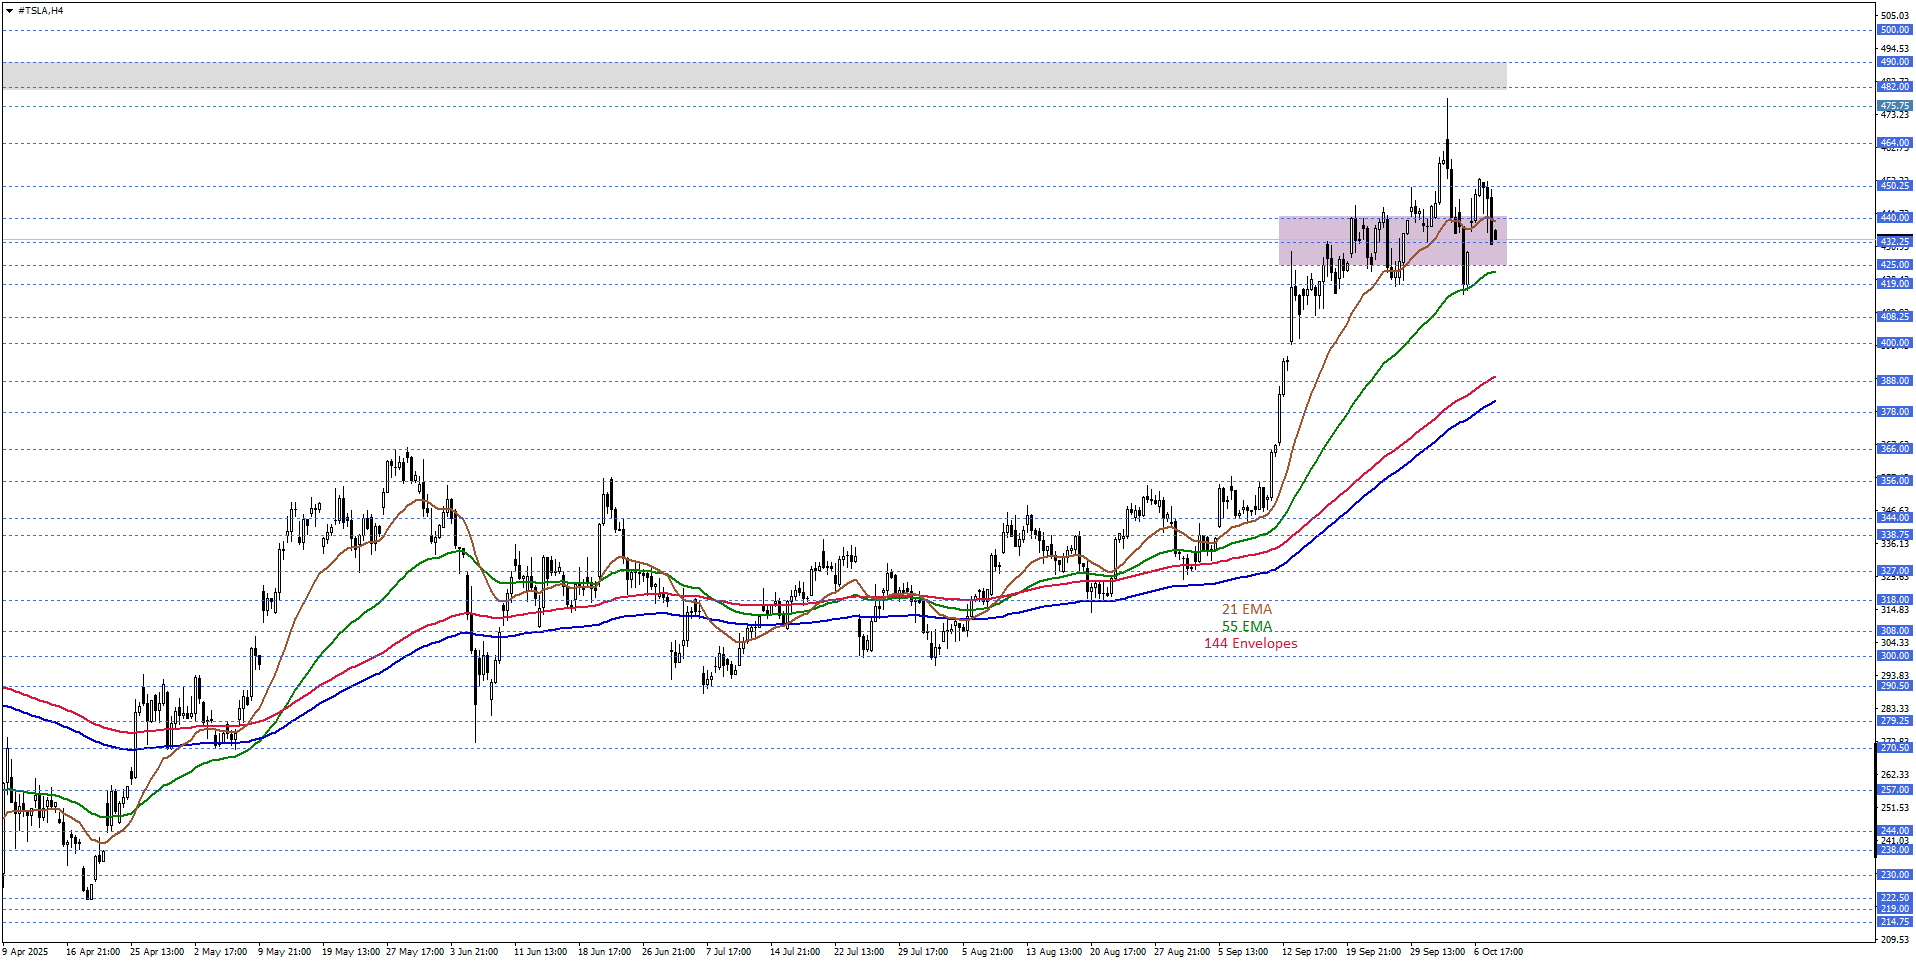Click the highlighted 475.75 price label
Viewport: 1916px width, 963px height.
point(1894,106)
